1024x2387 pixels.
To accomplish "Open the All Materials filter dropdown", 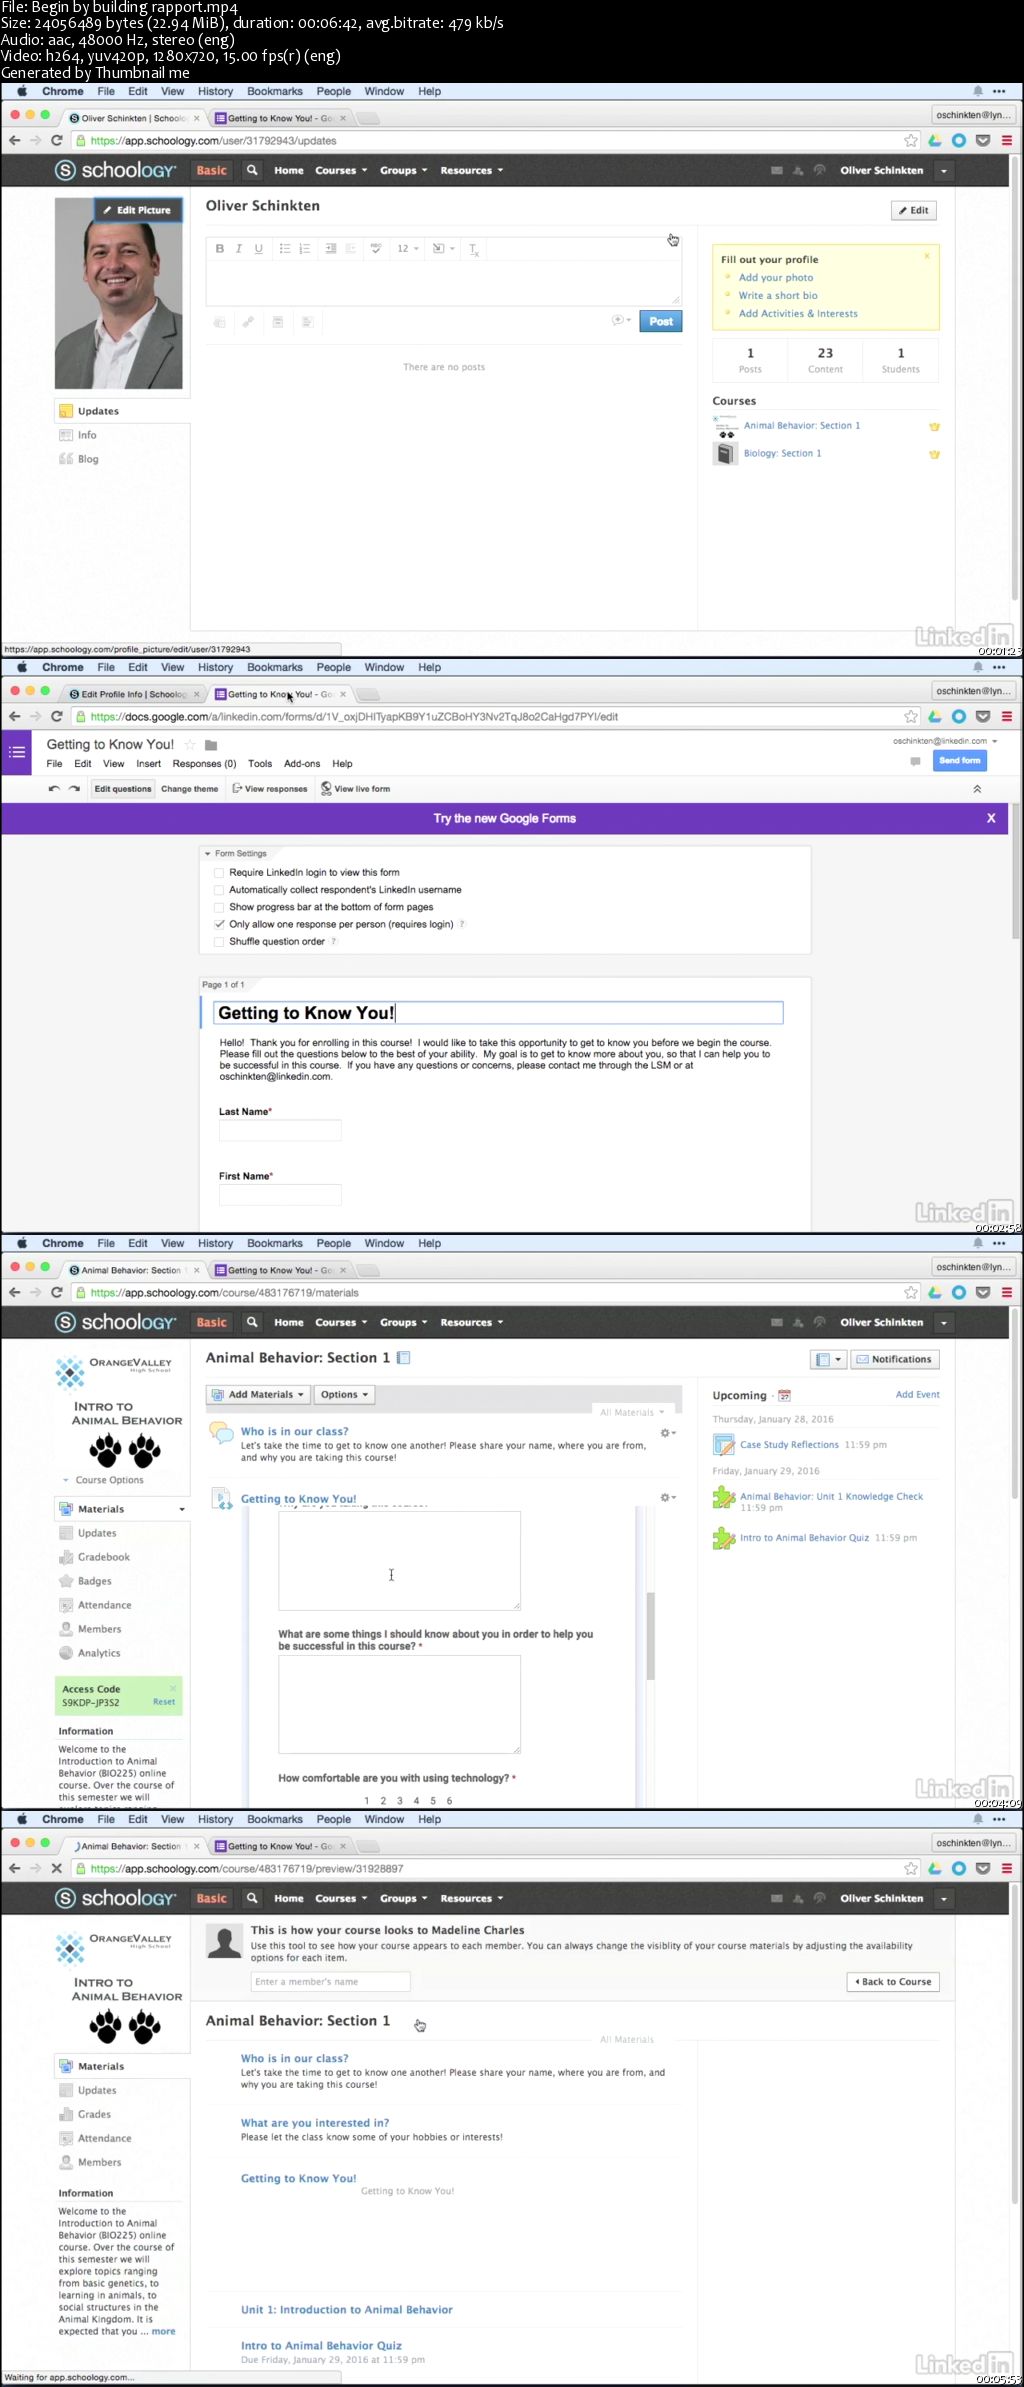I will pos(632,1412).
